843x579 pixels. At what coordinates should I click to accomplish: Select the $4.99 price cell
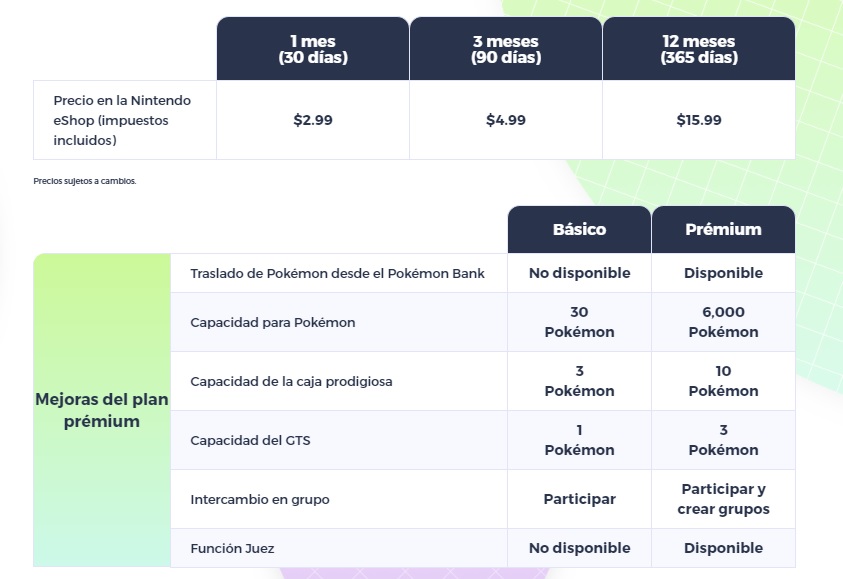click(x=505, y=120)
